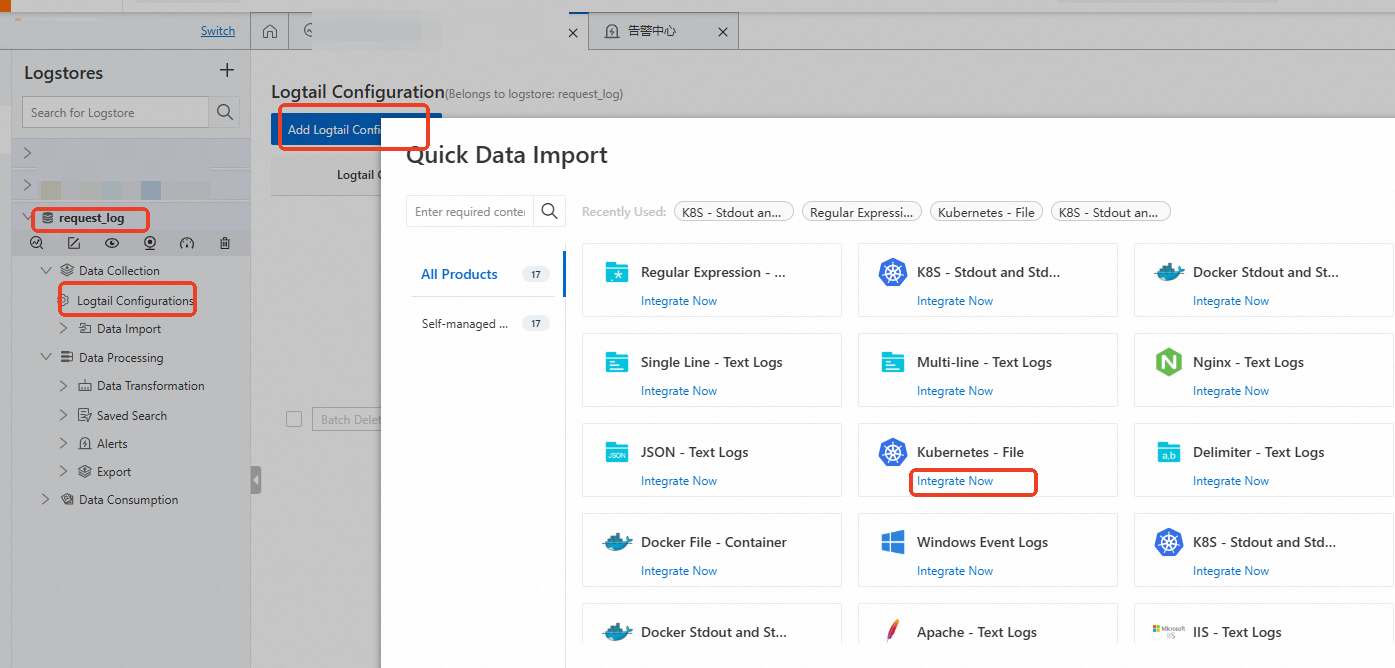Click the alert center tab icon
Screen dimensions: 1395x668
click(612, 31)
